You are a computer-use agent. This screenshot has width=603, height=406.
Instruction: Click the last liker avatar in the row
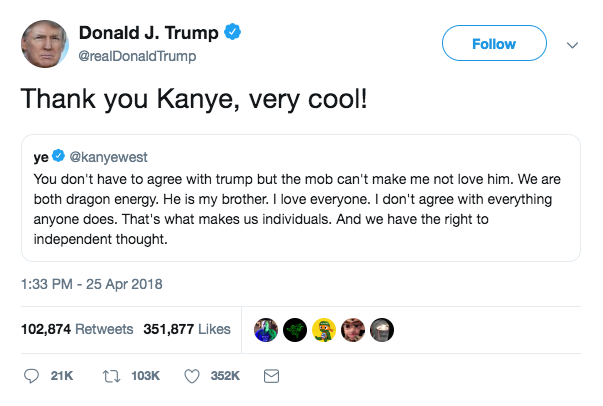coord(382,329)
